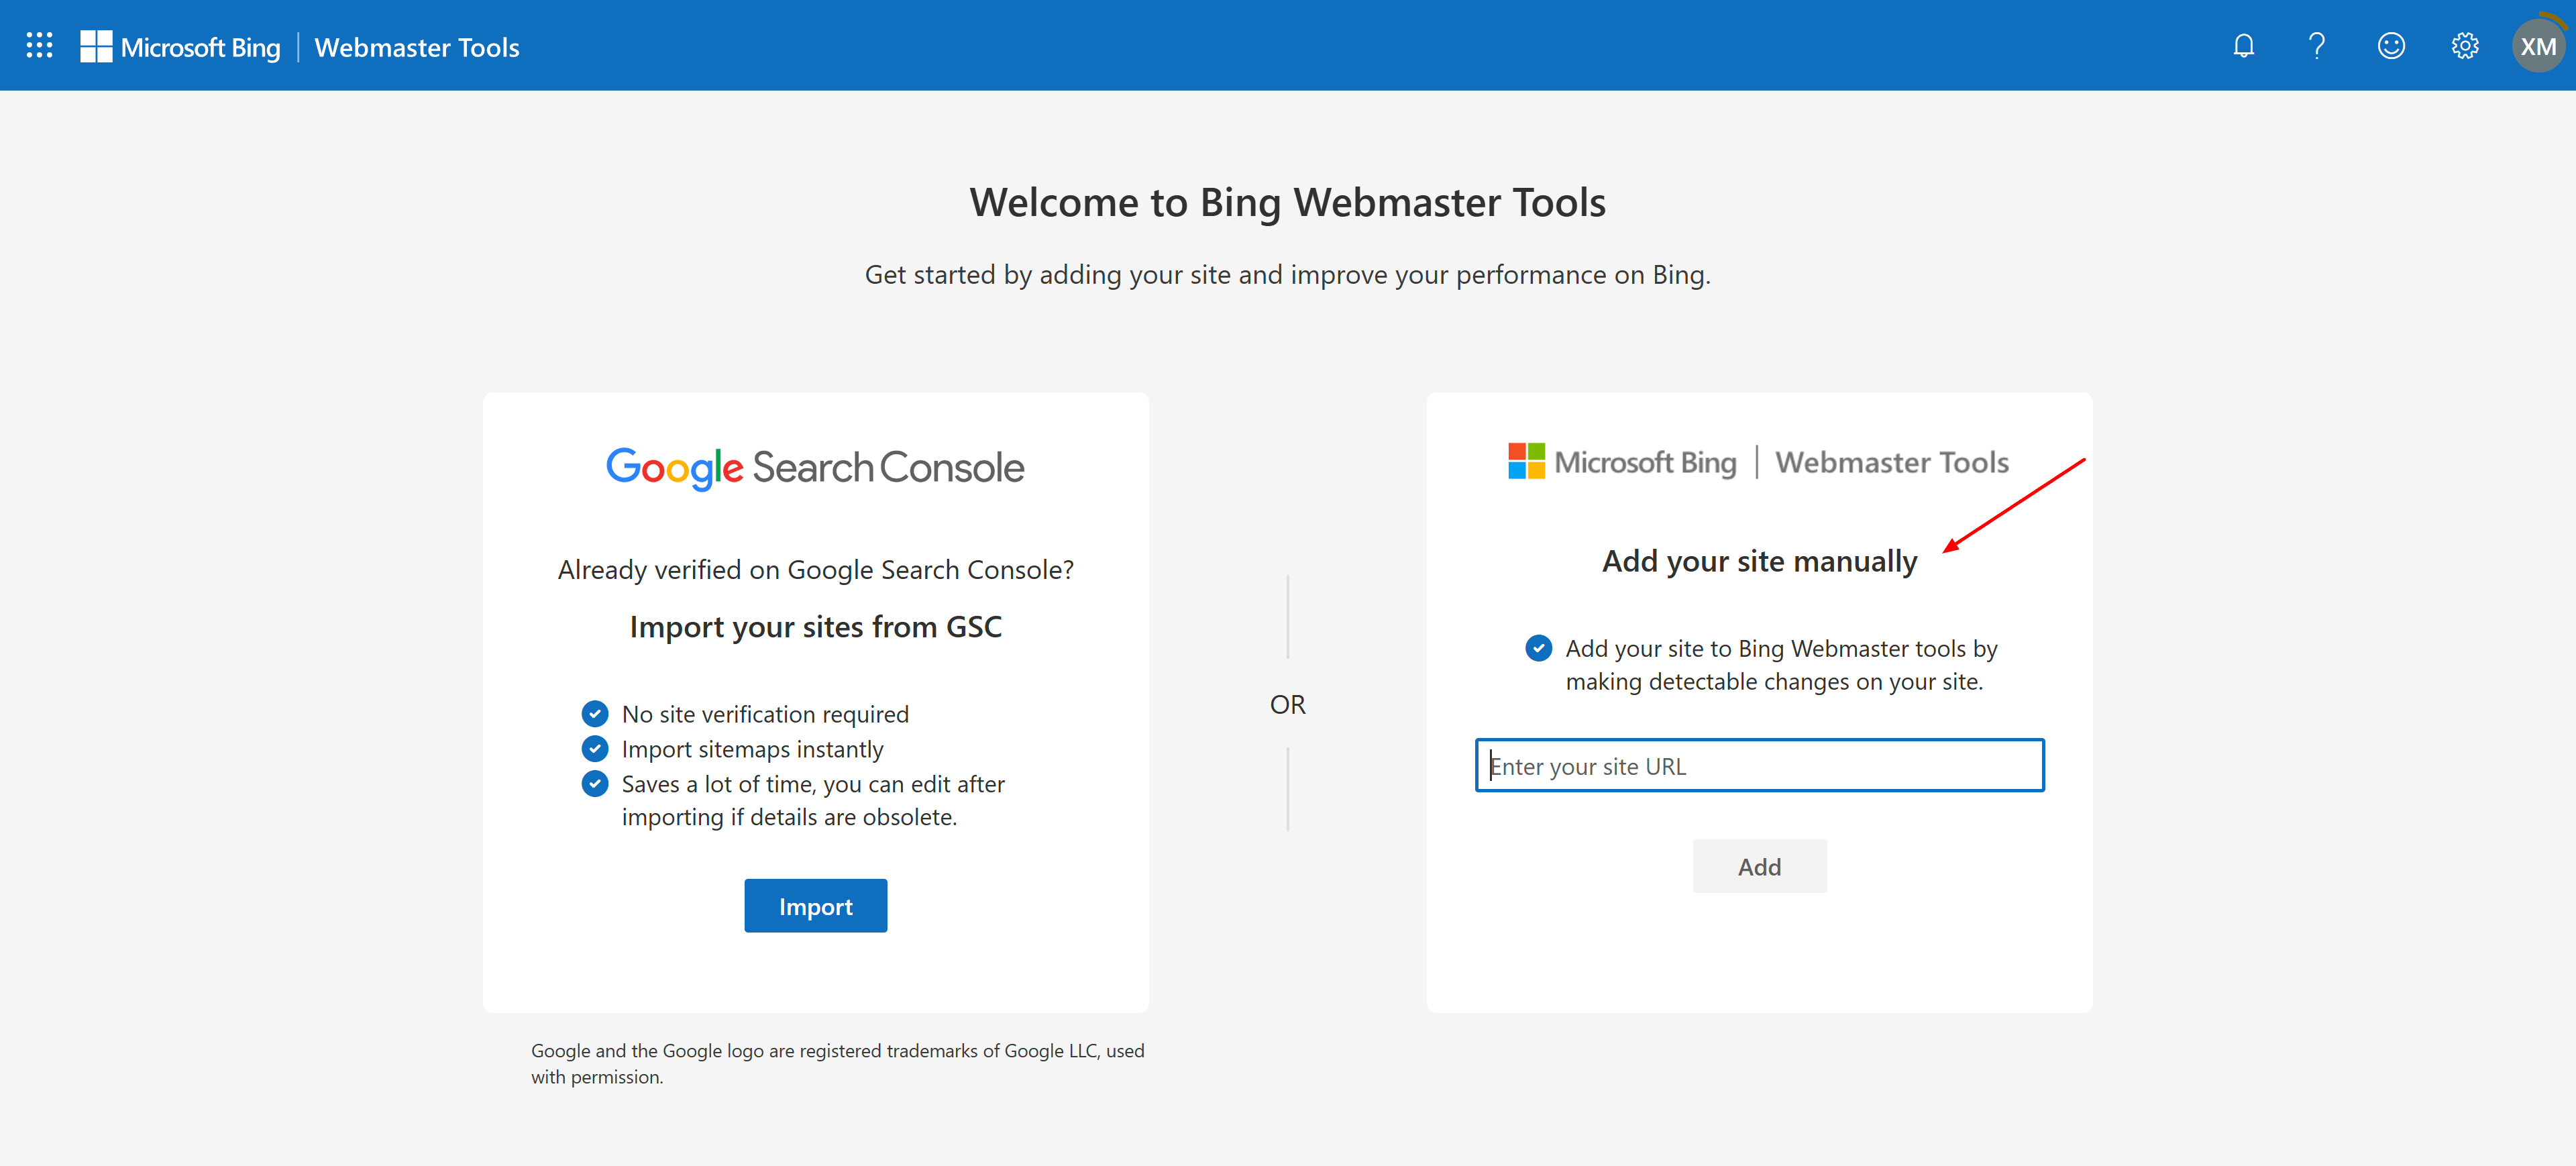Click the Saves a lot of time checkmark
The image size is (2576, 1166).
pos(595,784)
